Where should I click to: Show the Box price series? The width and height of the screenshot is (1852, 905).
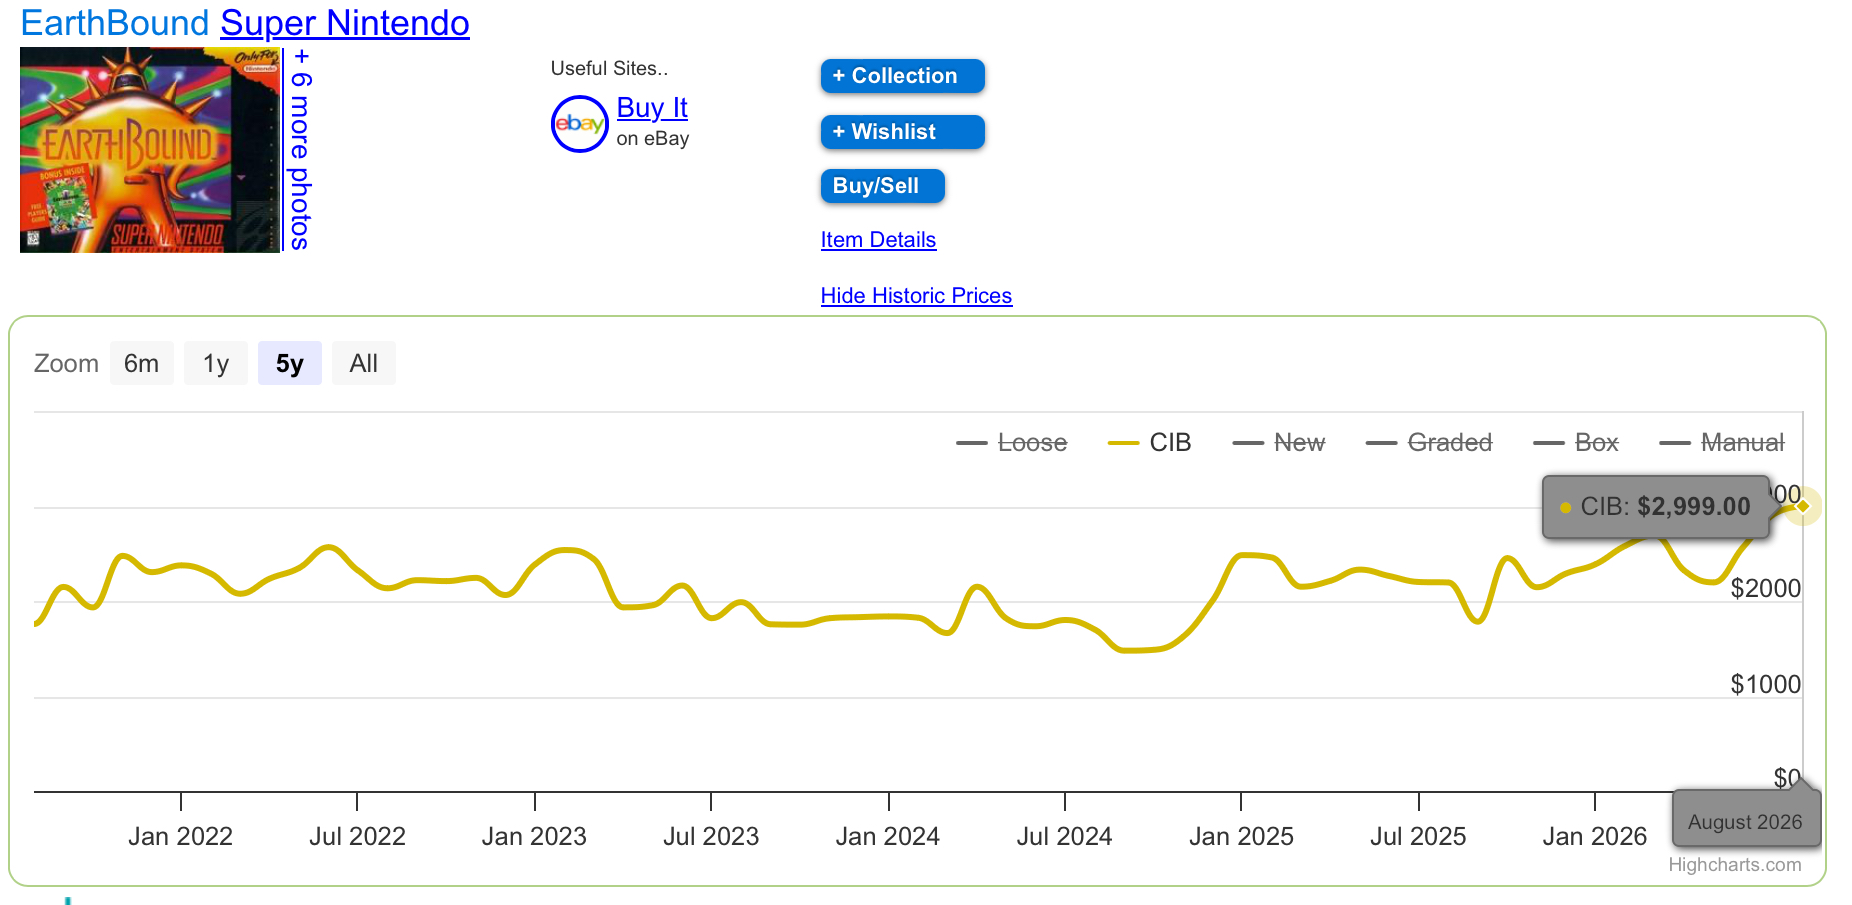[x=1576, y=442]
